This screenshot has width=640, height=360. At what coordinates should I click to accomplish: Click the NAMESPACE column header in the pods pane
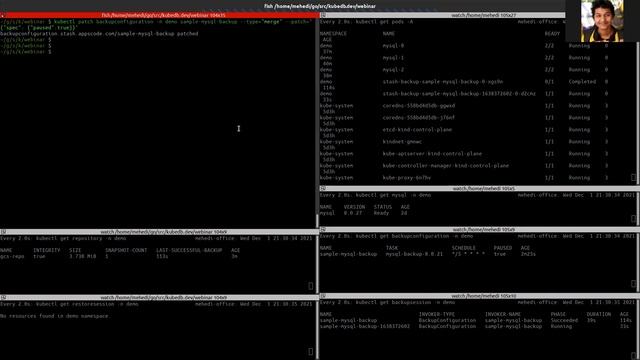pyautogui.click(x=333, y=34)
